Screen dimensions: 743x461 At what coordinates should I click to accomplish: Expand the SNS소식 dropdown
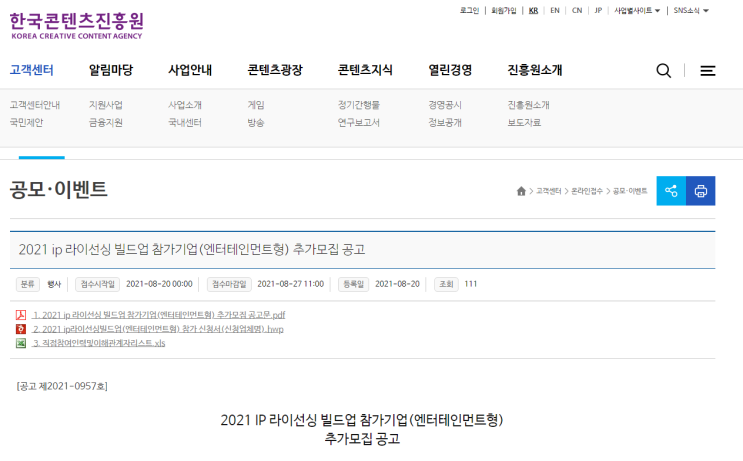691,10
